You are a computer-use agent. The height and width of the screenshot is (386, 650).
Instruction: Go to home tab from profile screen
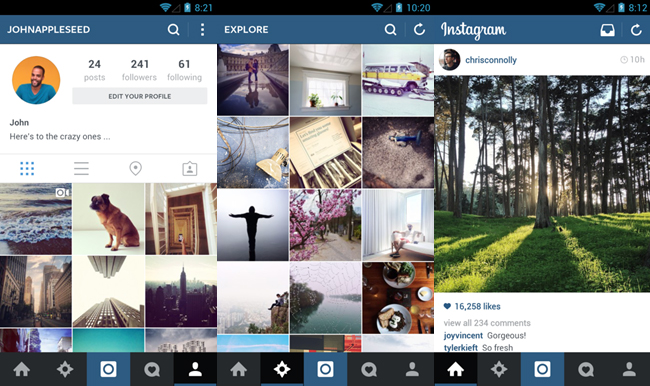(22, 369)
